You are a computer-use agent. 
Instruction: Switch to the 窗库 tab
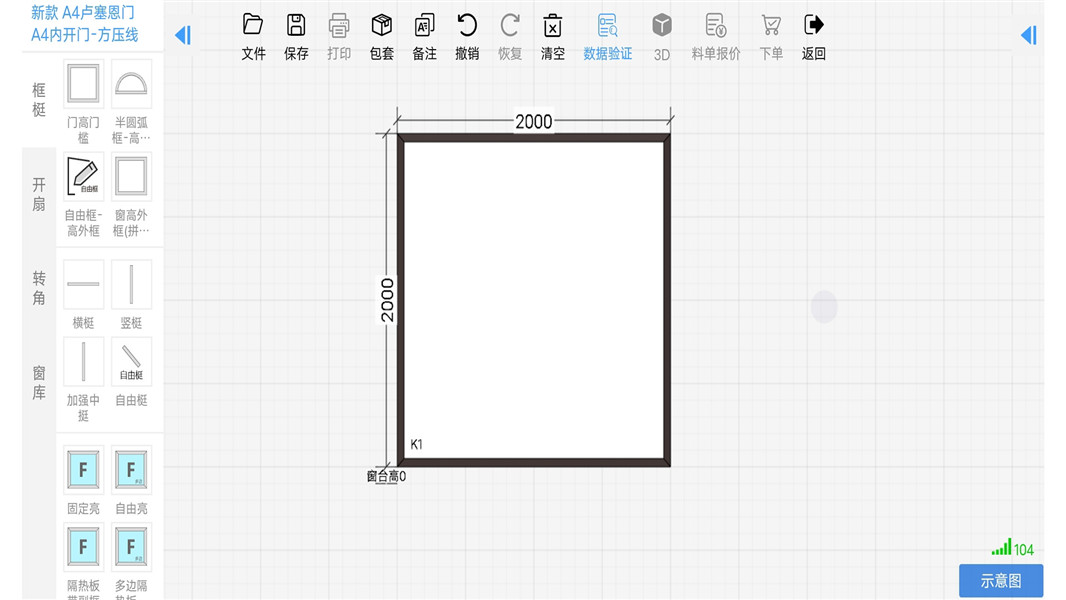point(39,382)
